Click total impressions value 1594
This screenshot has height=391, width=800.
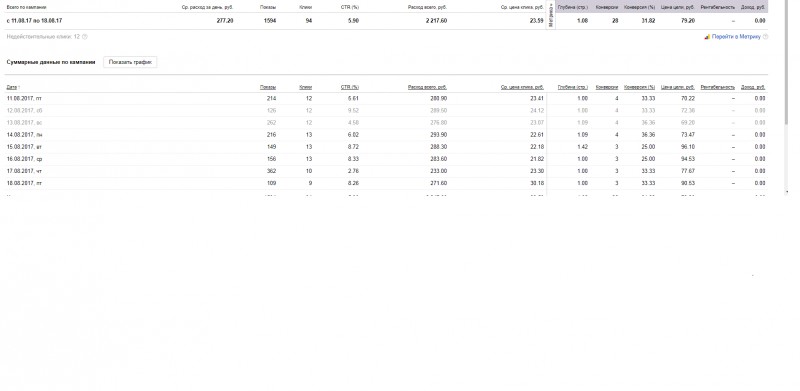[x=270, y=21]
